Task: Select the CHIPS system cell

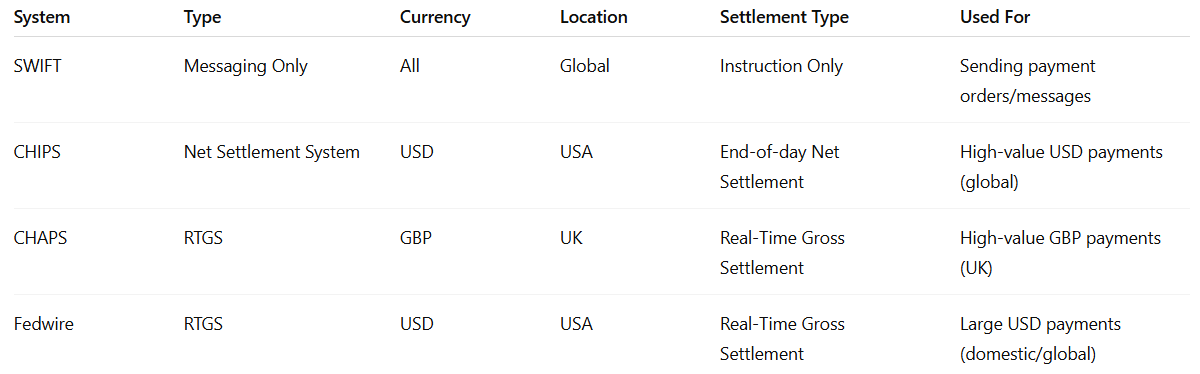Action: click(x=36, y=152)
